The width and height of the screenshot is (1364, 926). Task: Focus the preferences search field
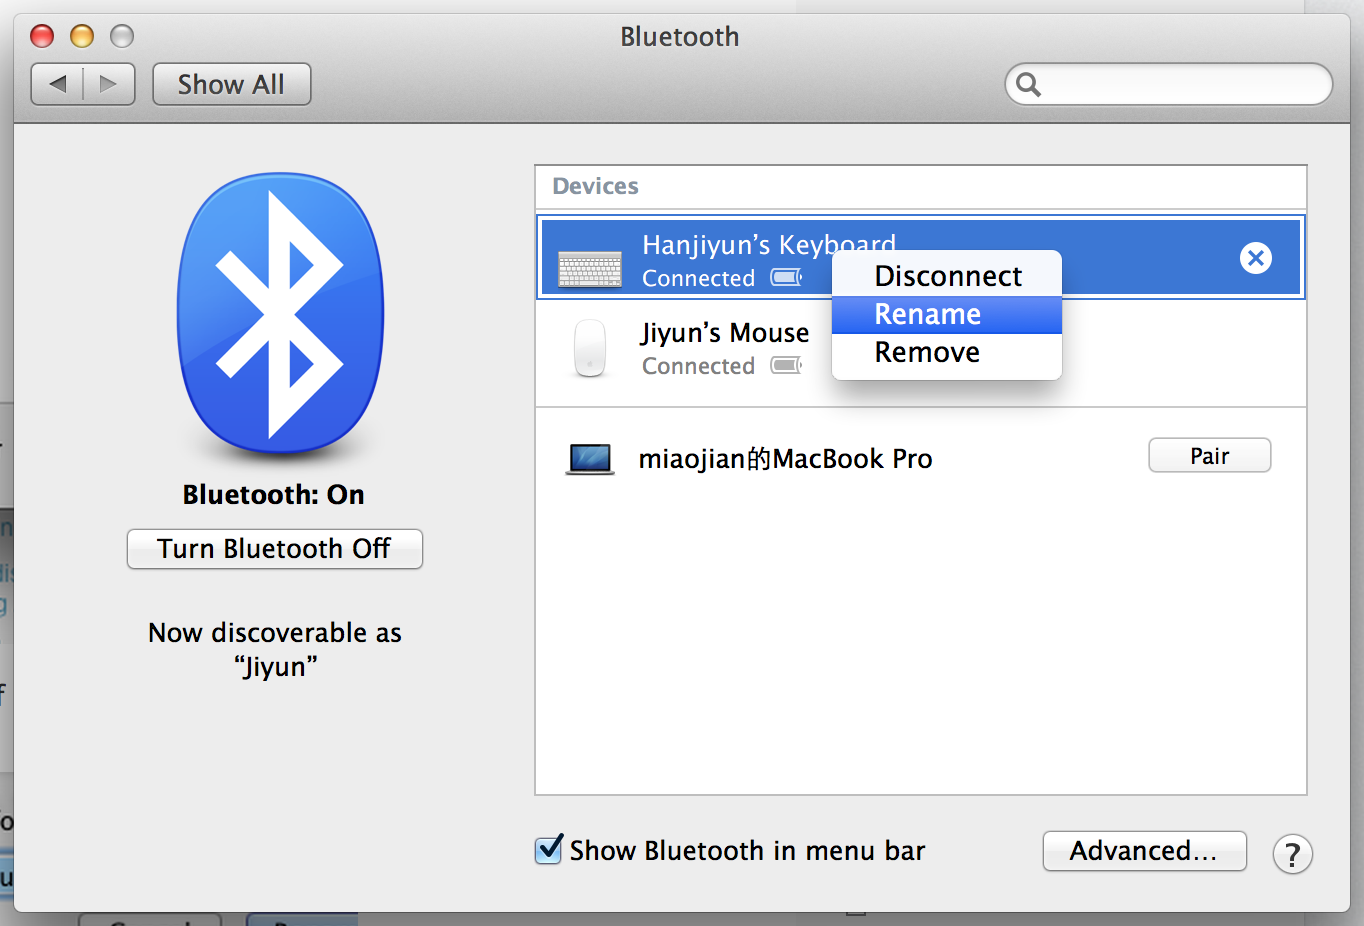pyautogui.click(x=1168, y=84)
